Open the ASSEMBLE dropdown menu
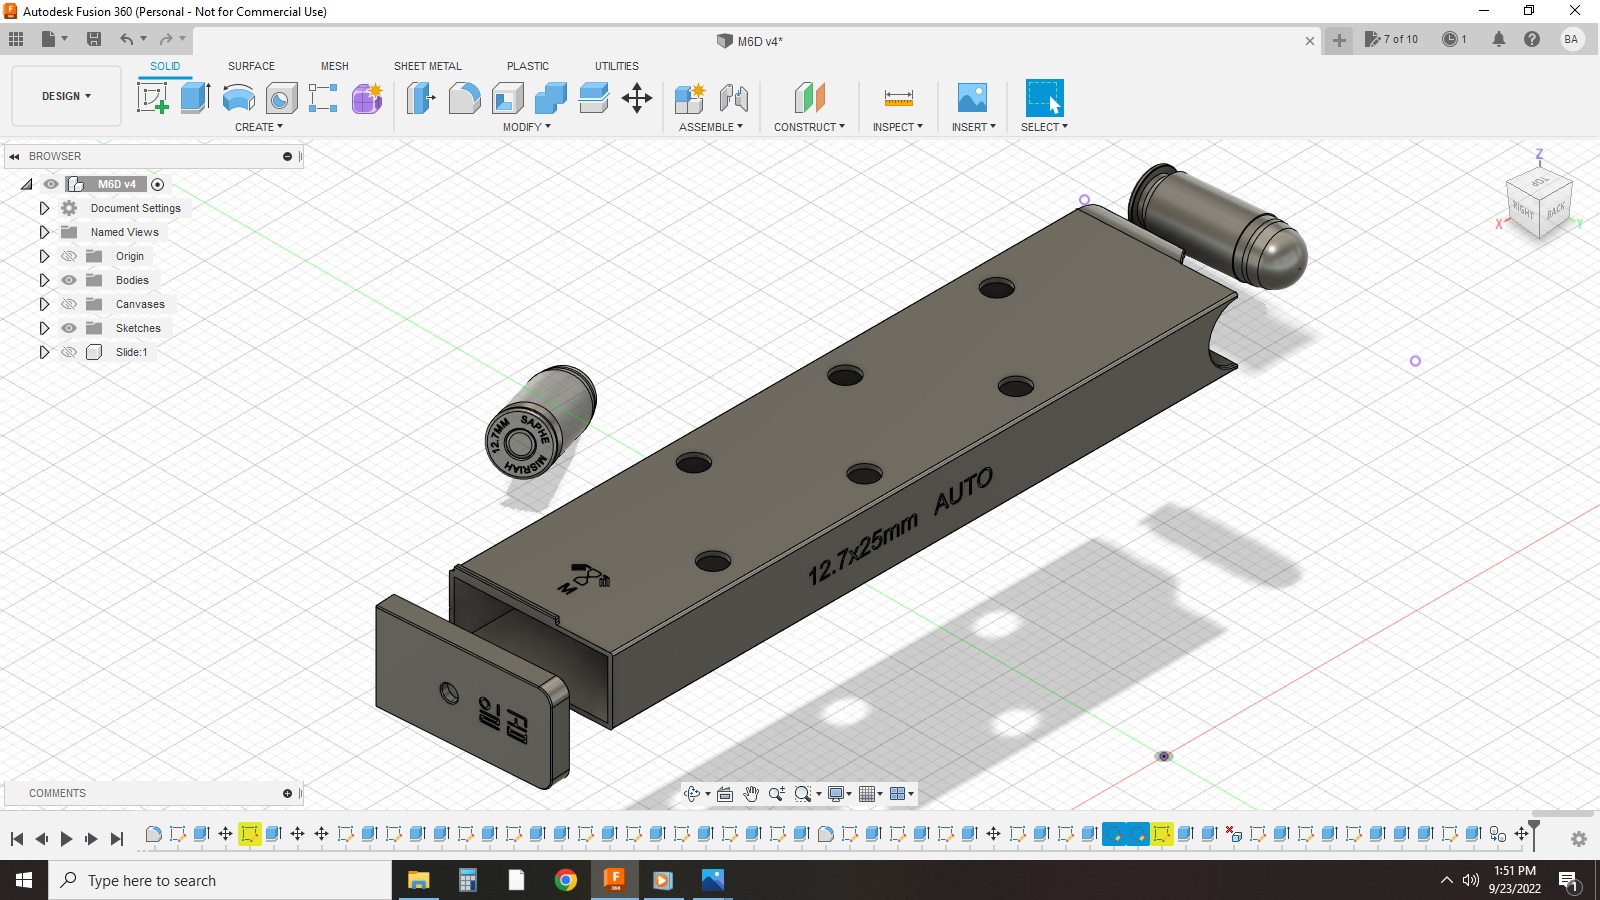This screenshot has width=1600, height=900. (711, 127)
